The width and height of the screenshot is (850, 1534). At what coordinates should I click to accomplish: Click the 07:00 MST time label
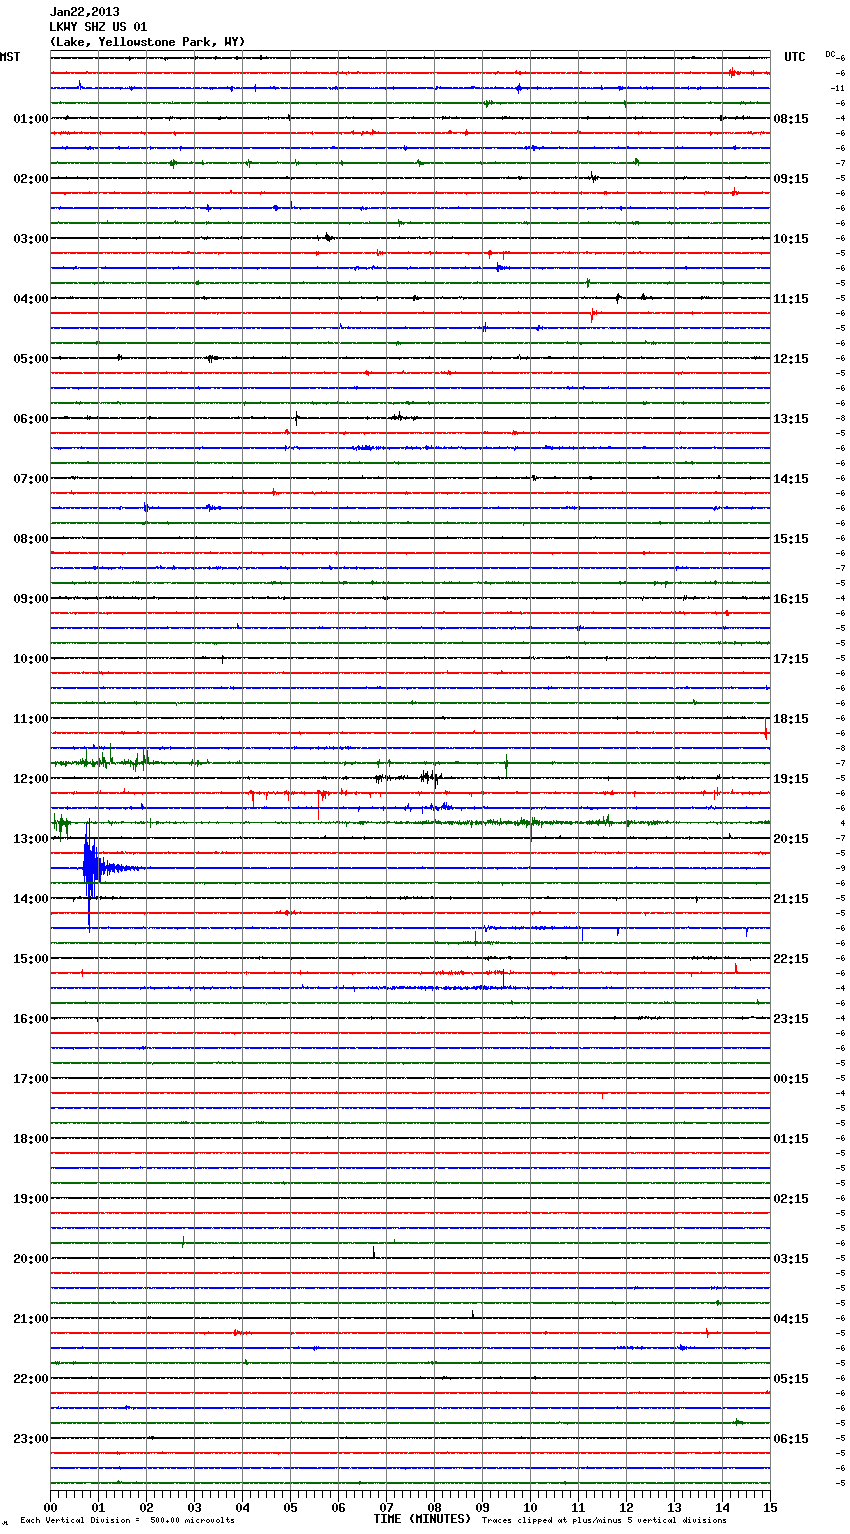(31, 479)
